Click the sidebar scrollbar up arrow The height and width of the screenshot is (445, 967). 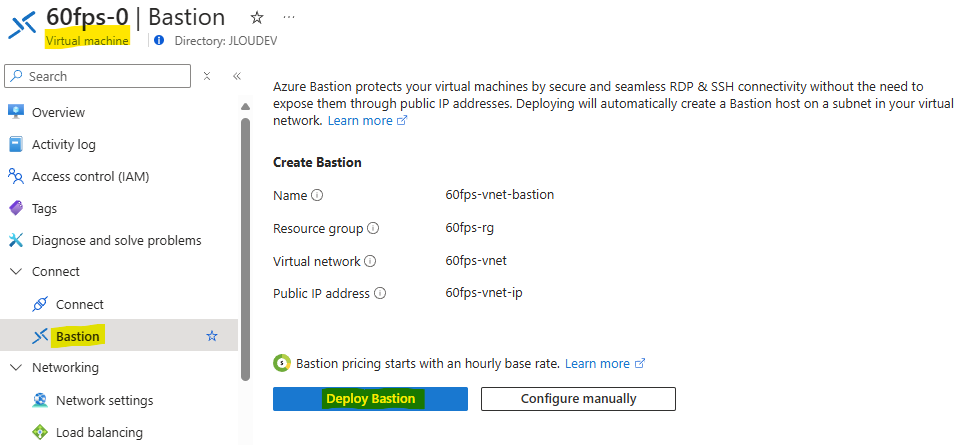click(245, 107)
